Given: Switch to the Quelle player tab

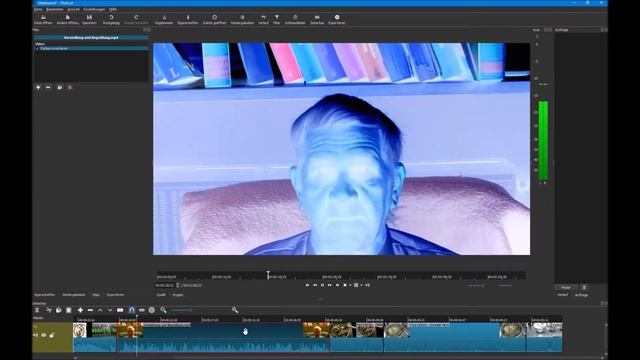Looking at the screenshot, I should [x=161, y=294].
